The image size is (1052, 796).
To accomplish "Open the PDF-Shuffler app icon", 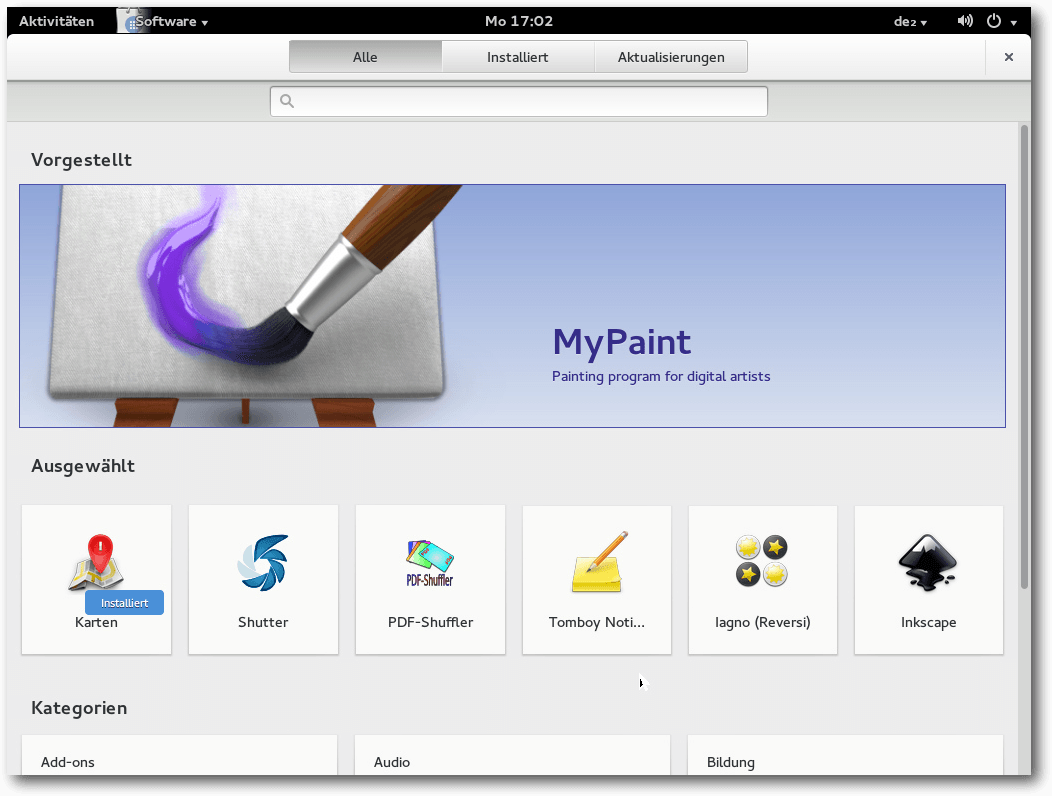I will click(430, 563).
